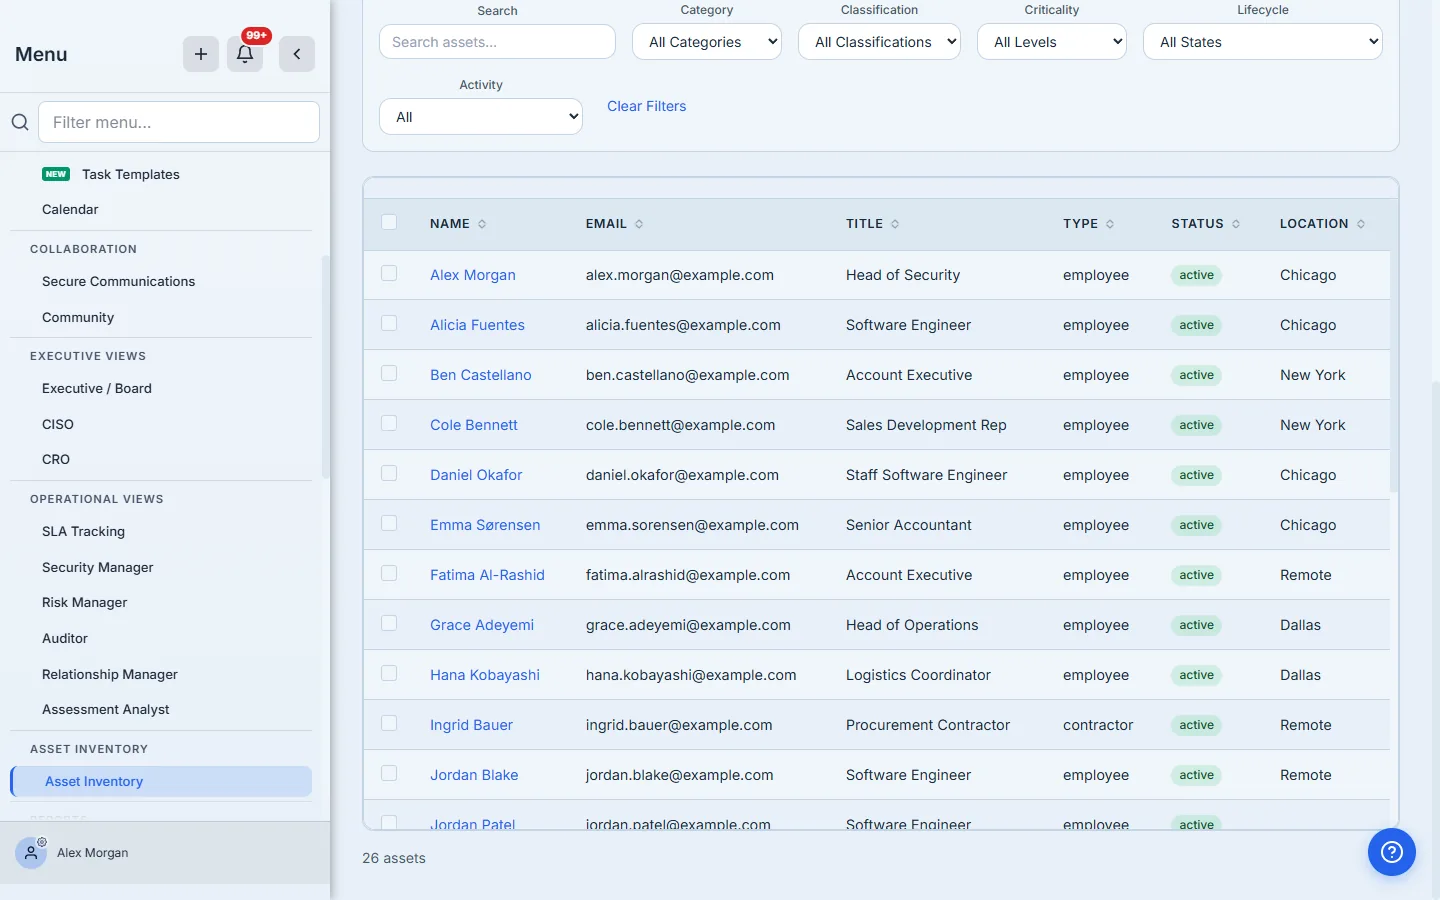Sort by the TYPE column sort icon
Image resolution: width=1440 pixels, height=900 pixels.
(x=1110, y=224)
